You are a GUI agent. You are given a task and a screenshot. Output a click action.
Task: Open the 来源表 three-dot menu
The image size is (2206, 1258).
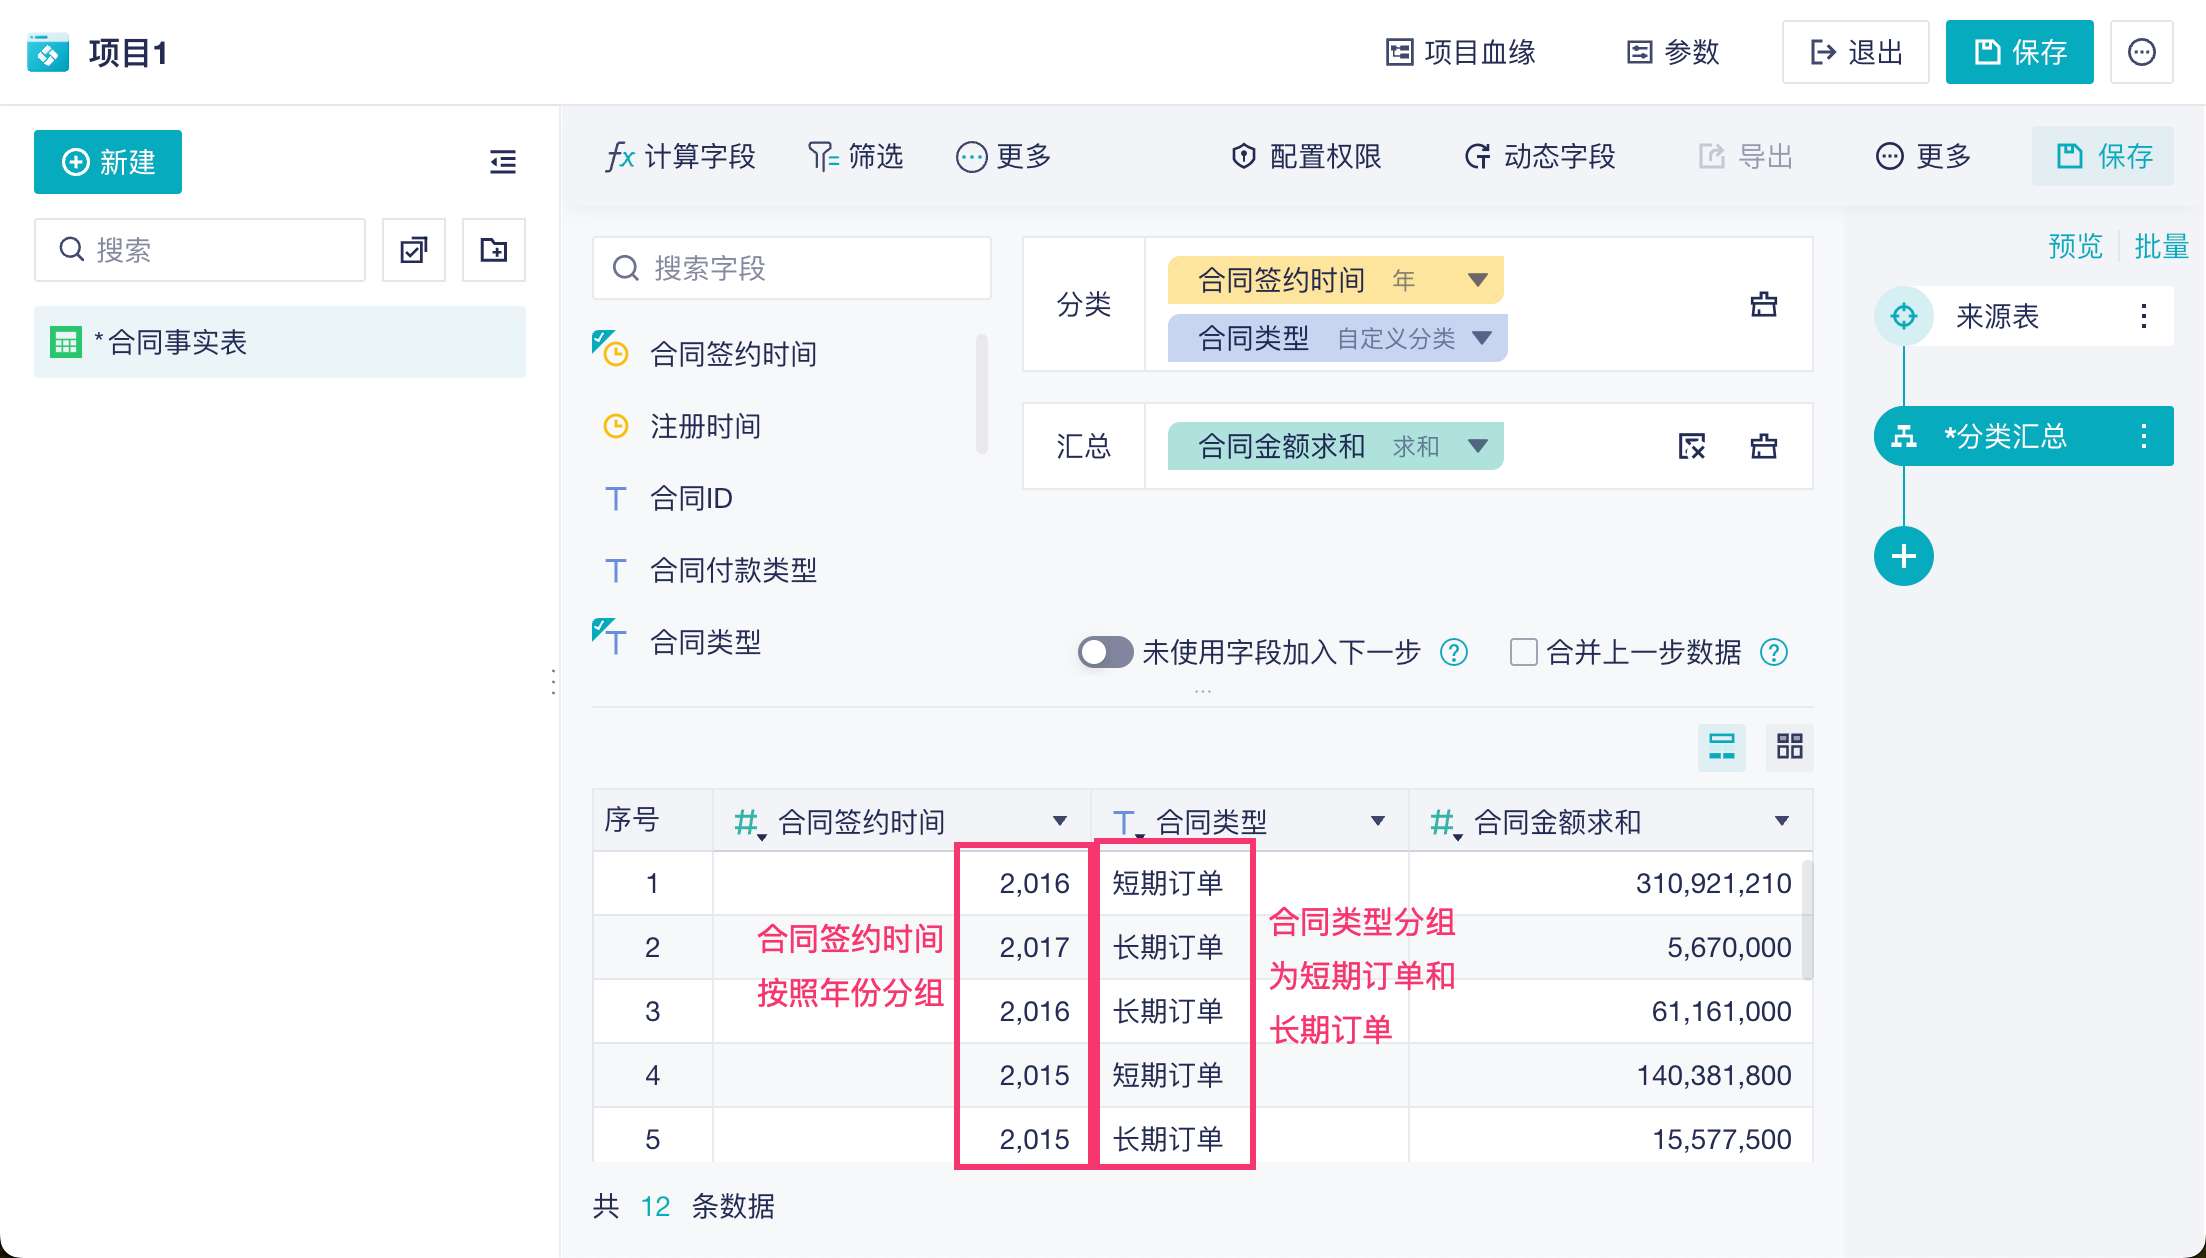click(x=2143, y=316)
